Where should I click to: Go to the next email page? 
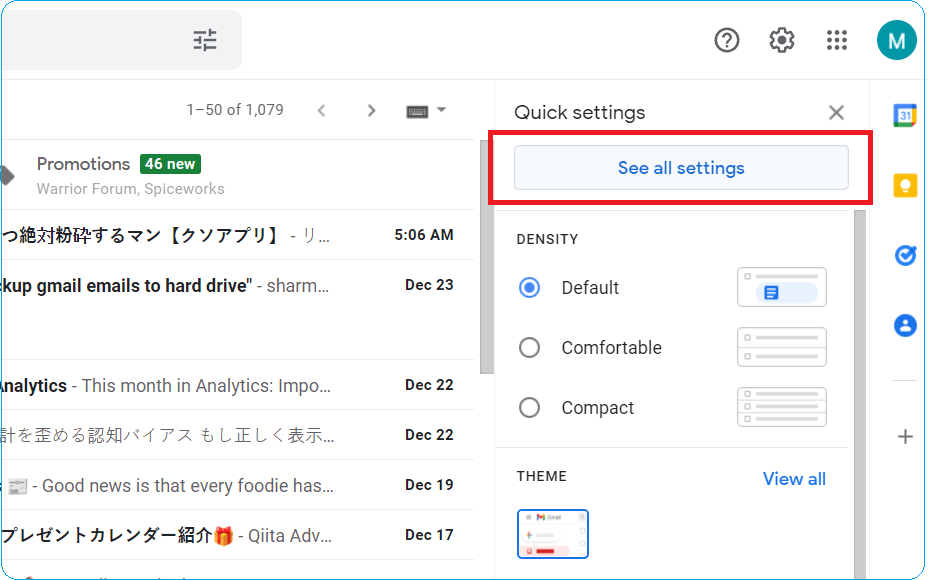click(371, 110)
